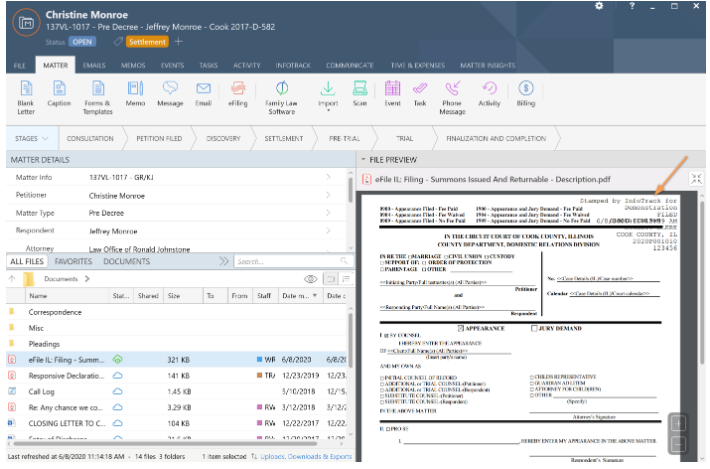This screenshot has height=469, width=710.
Task: Create a new Task
Action: pos(420,94)
